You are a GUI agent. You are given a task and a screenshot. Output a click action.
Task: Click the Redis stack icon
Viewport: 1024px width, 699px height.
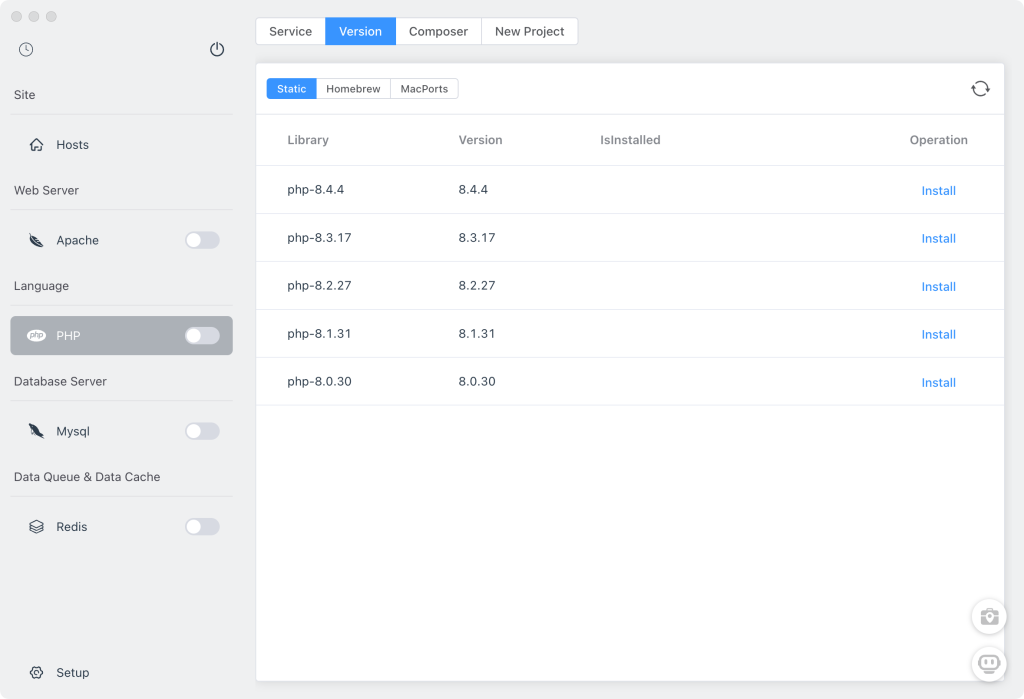pyautogui.click(x=37, y=527)
